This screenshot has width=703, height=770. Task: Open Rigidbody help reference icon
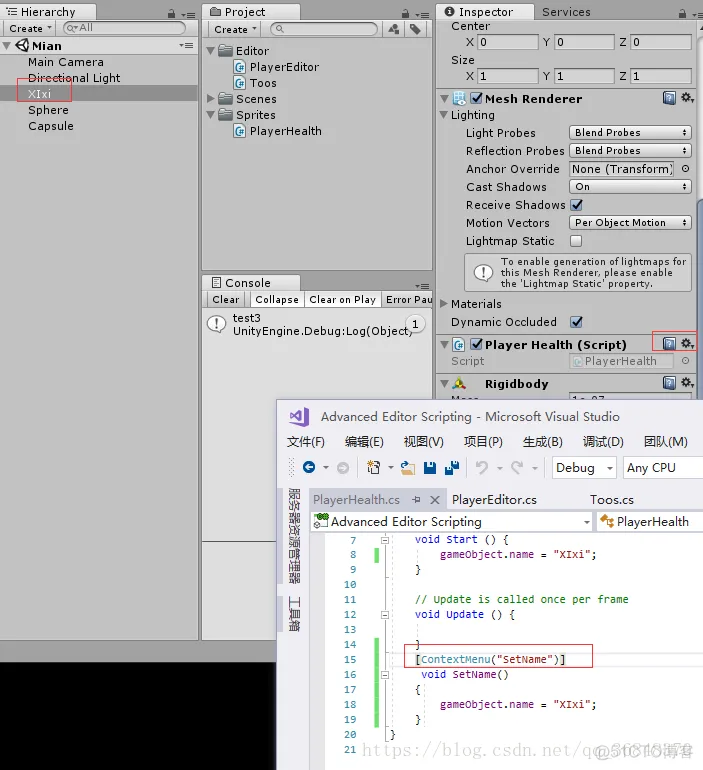tap(669, 383)
